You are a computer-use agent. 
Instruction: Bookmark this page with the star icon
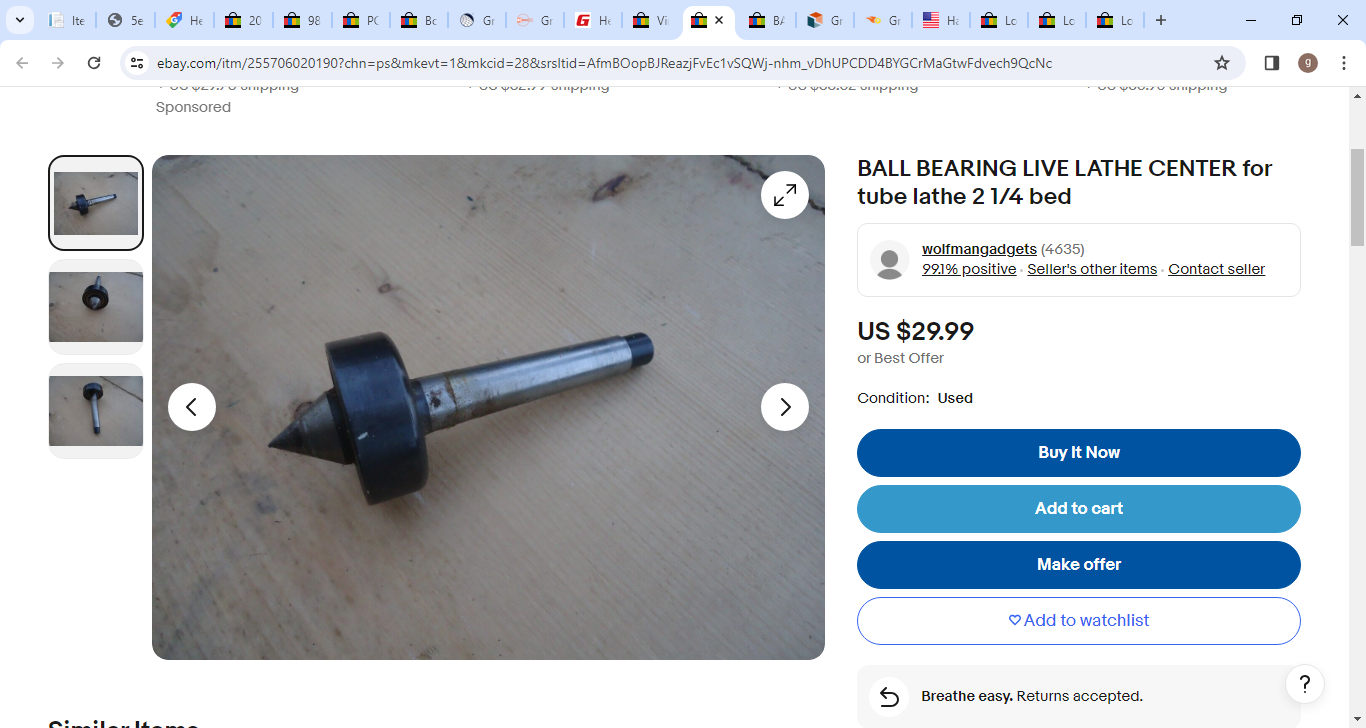click(x=1222, y=63)
